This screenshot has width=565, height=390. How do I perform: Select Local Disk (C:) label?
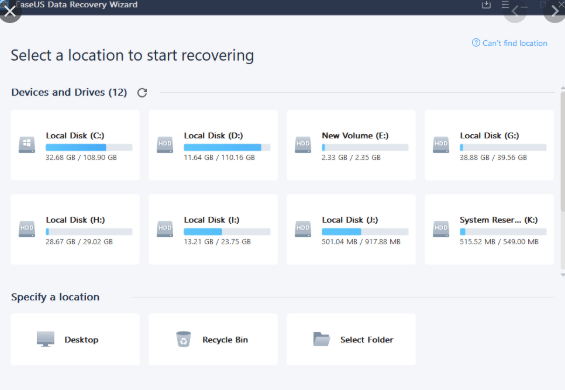[75, 136]
